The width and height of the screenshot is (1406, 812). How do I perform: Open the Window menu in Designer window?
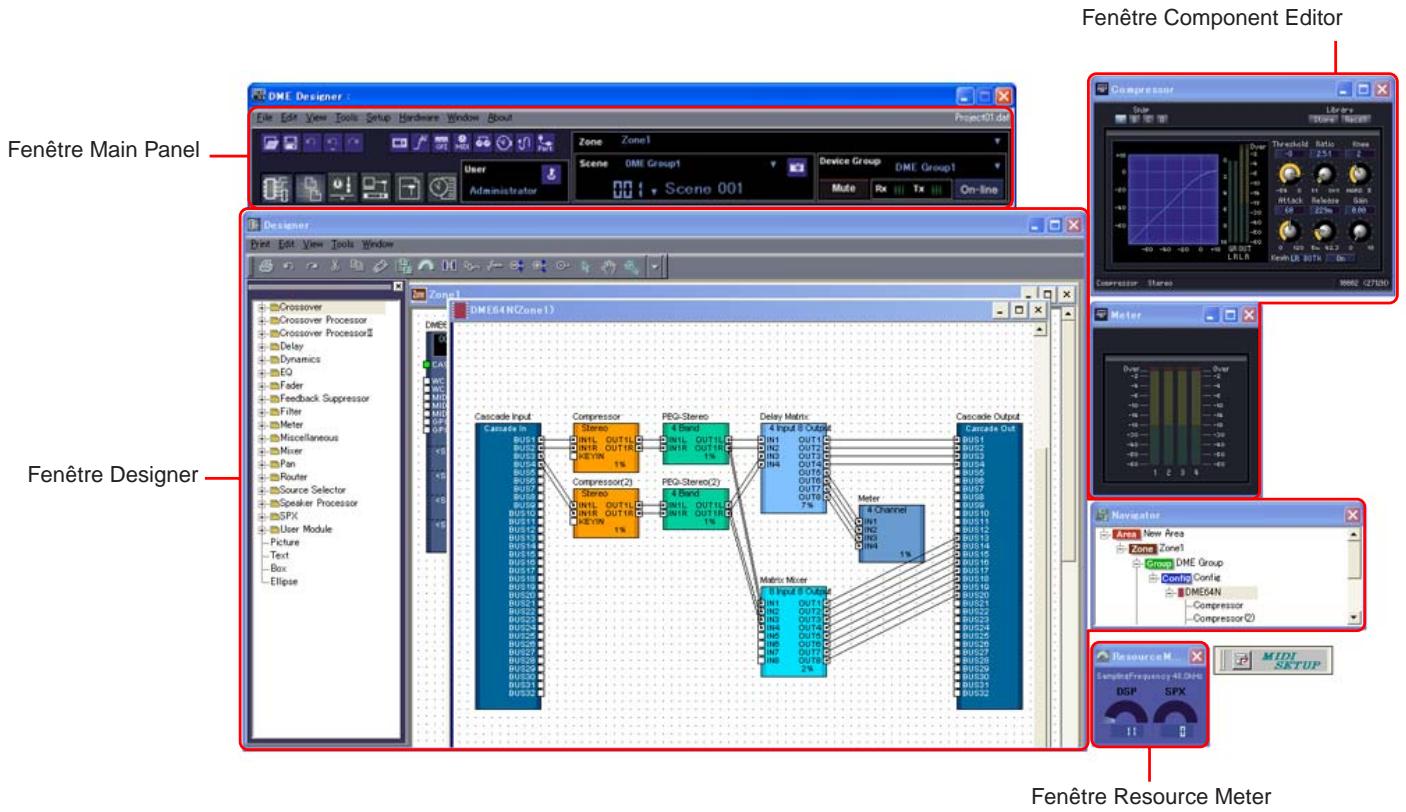pyautogui.click(x=377, y=243)
